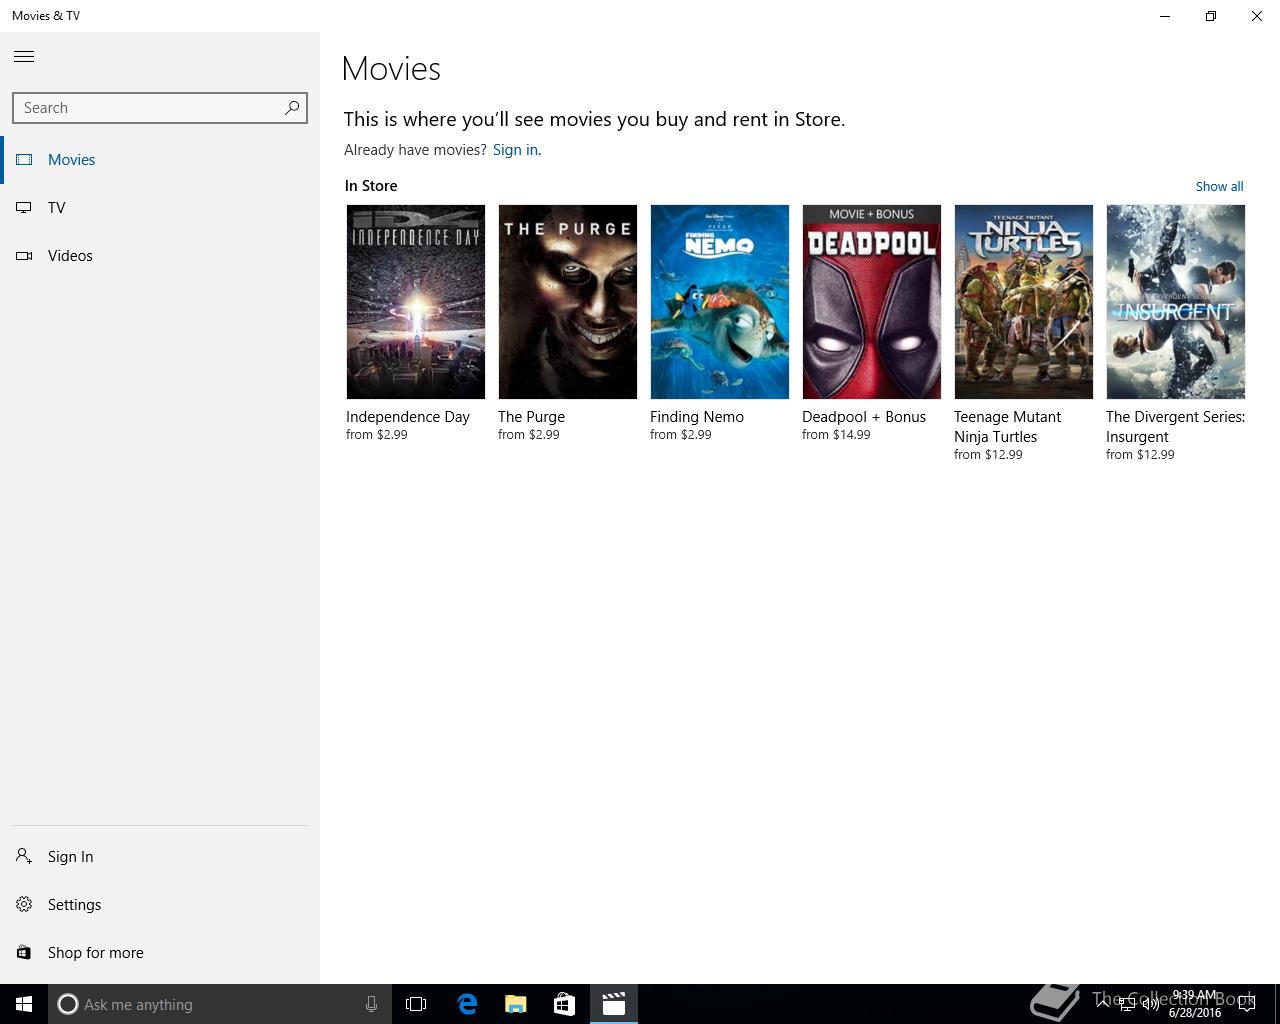Open the Independence Day poster
The height and width of the screenshot is (1024, 1280).
pos(416,302)
